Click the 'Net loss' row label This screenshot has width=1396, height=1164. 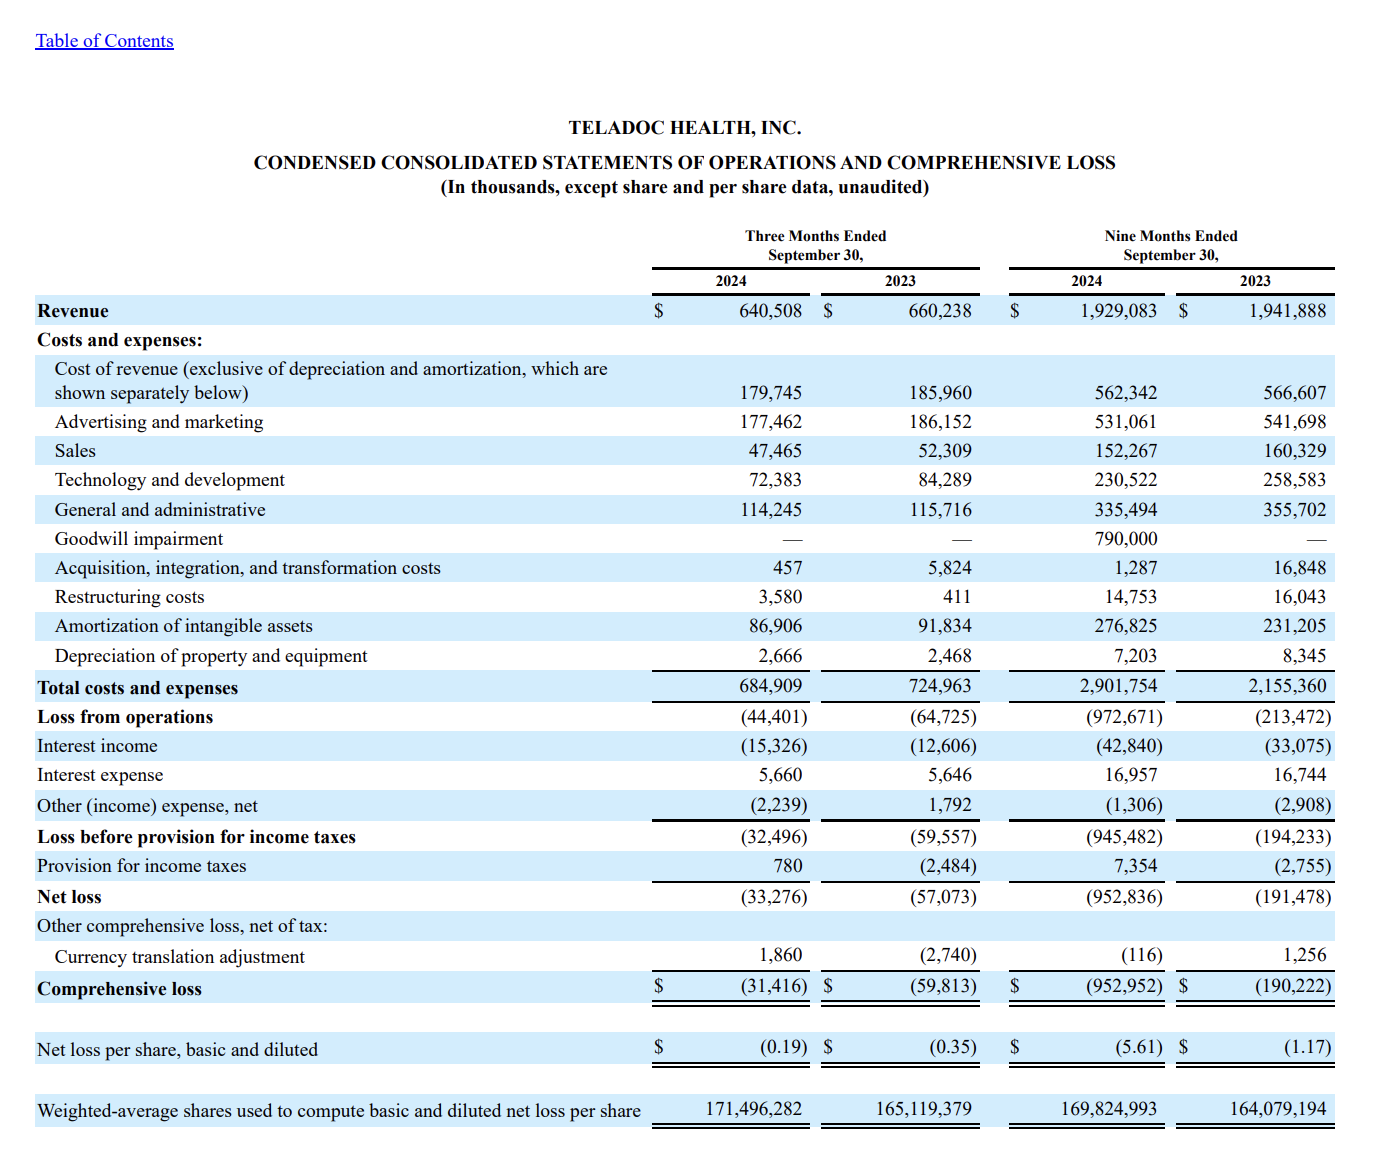69,897
